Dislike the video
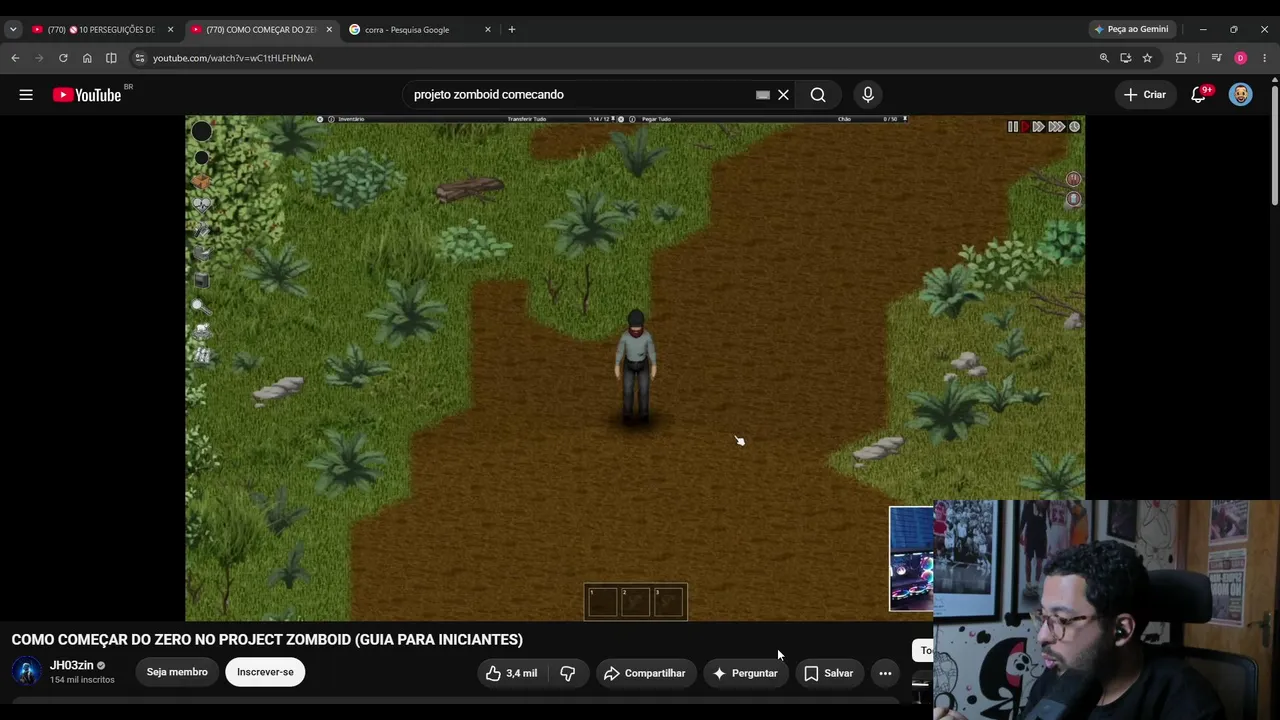 [567, 673]
